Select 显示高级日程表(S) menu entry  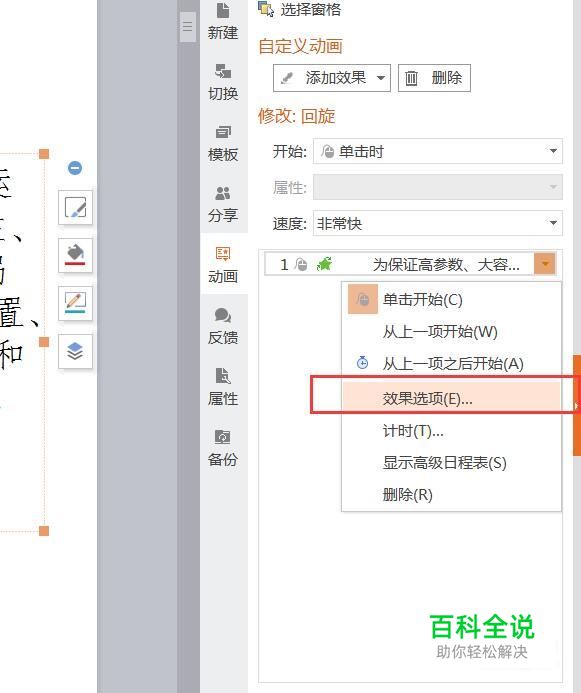(x=452, y=463)
